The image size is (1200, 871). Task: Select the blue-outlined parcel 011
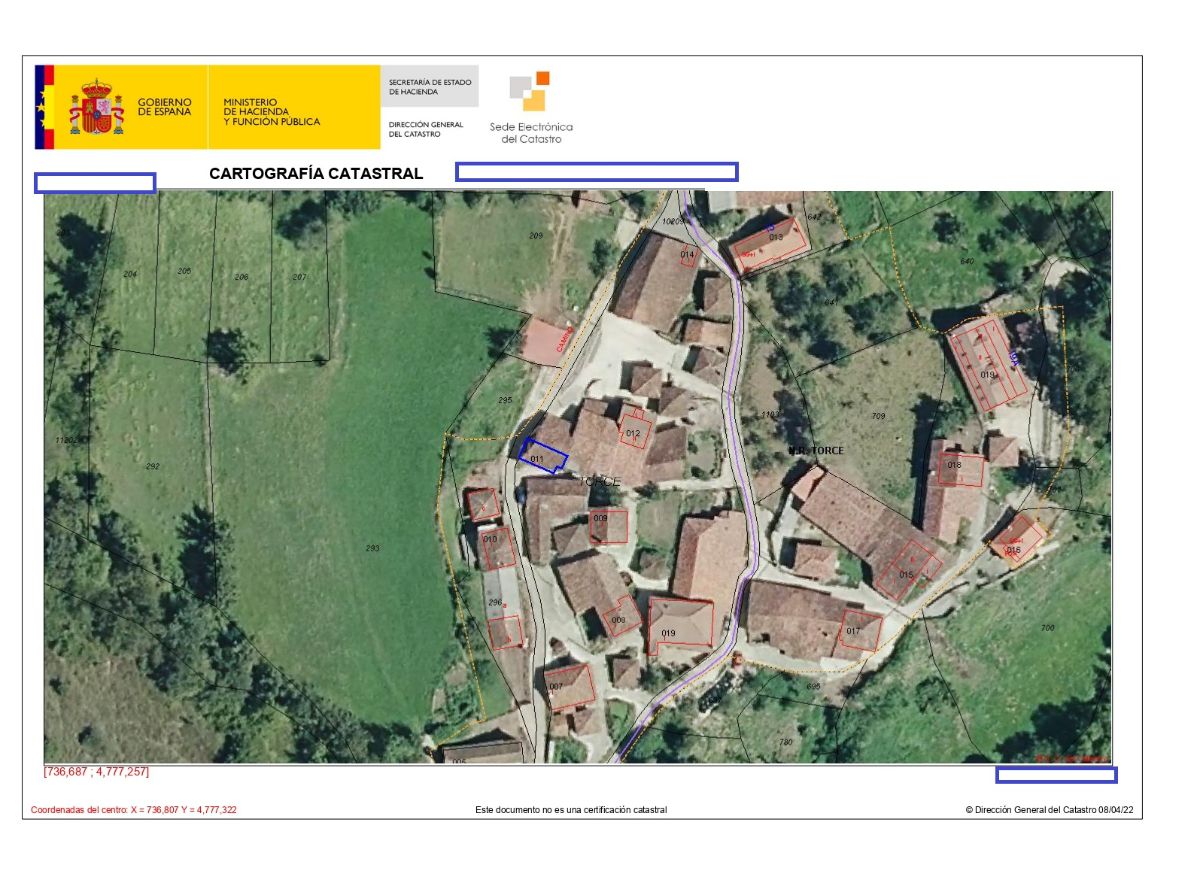point(542,455)
